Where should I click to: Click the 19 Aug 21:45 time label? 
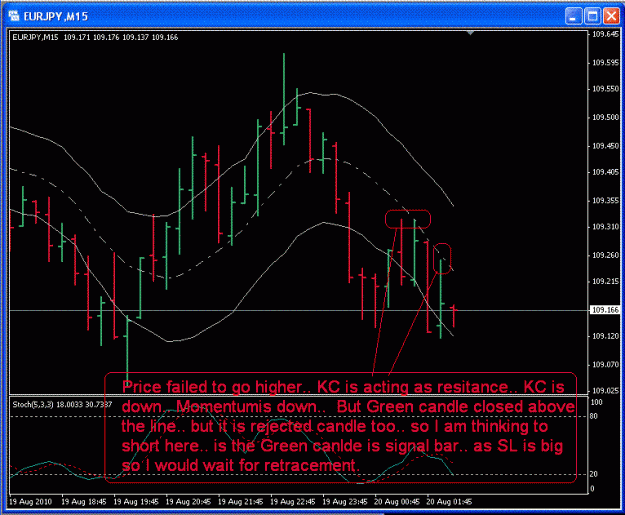click(240, 501)
